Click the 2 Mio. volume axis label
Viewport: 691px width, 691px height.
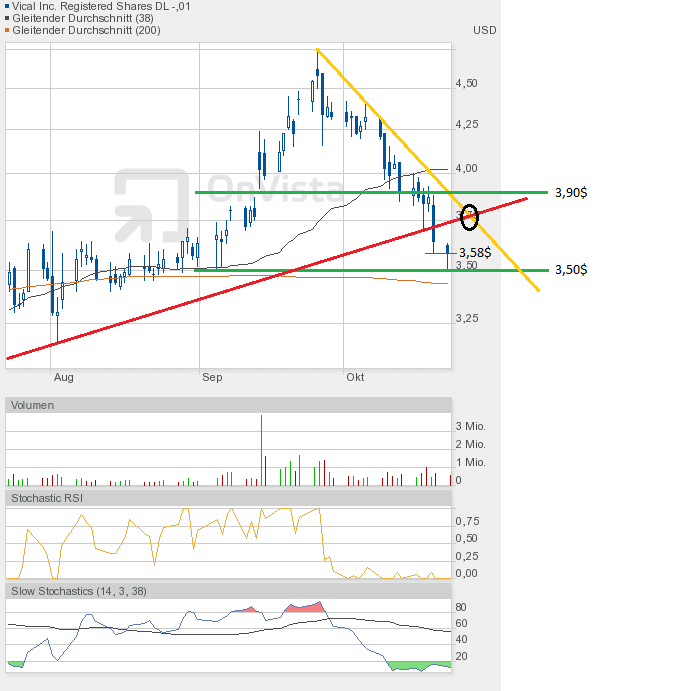470,444
